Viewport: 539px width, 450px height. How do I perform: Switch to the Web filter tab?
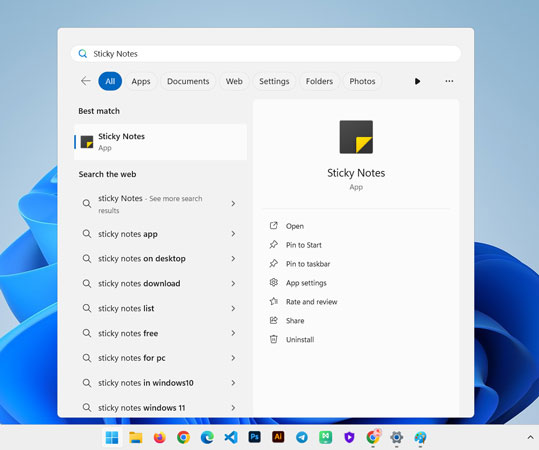pyautogui.click(x=234, y=81)
